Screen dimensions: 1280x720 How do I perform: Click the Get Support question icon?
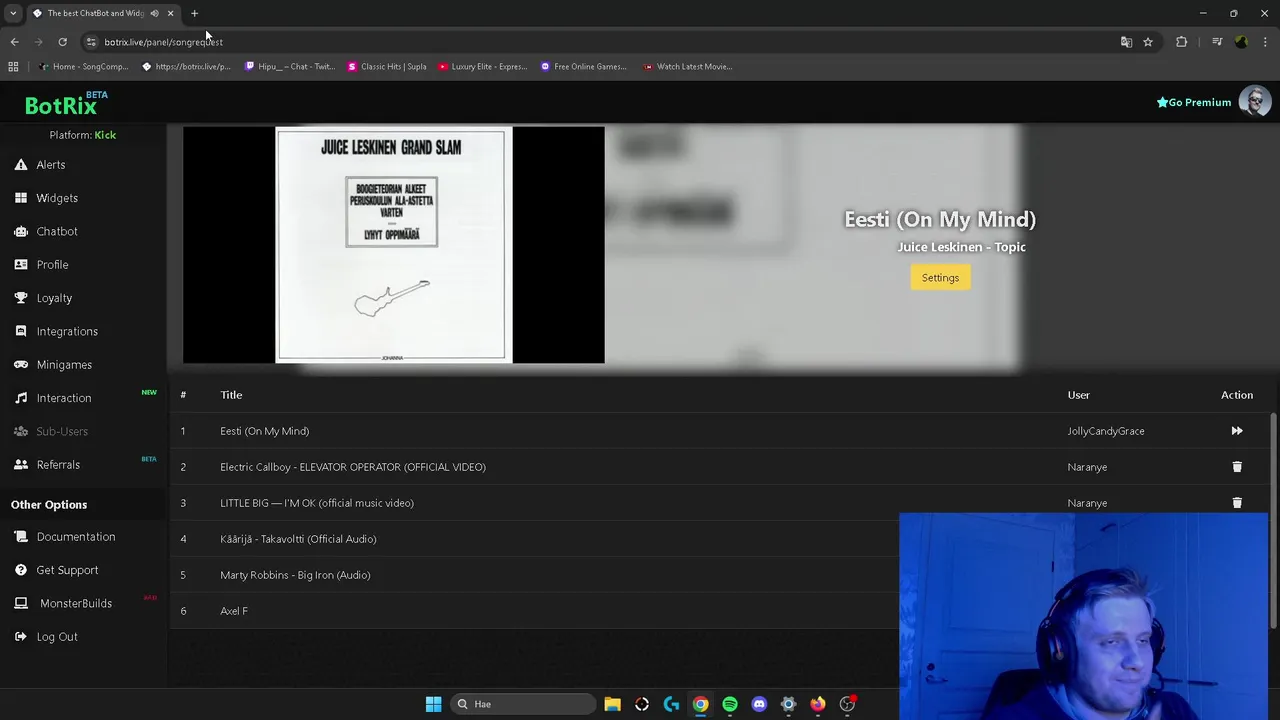pos(21,570)
